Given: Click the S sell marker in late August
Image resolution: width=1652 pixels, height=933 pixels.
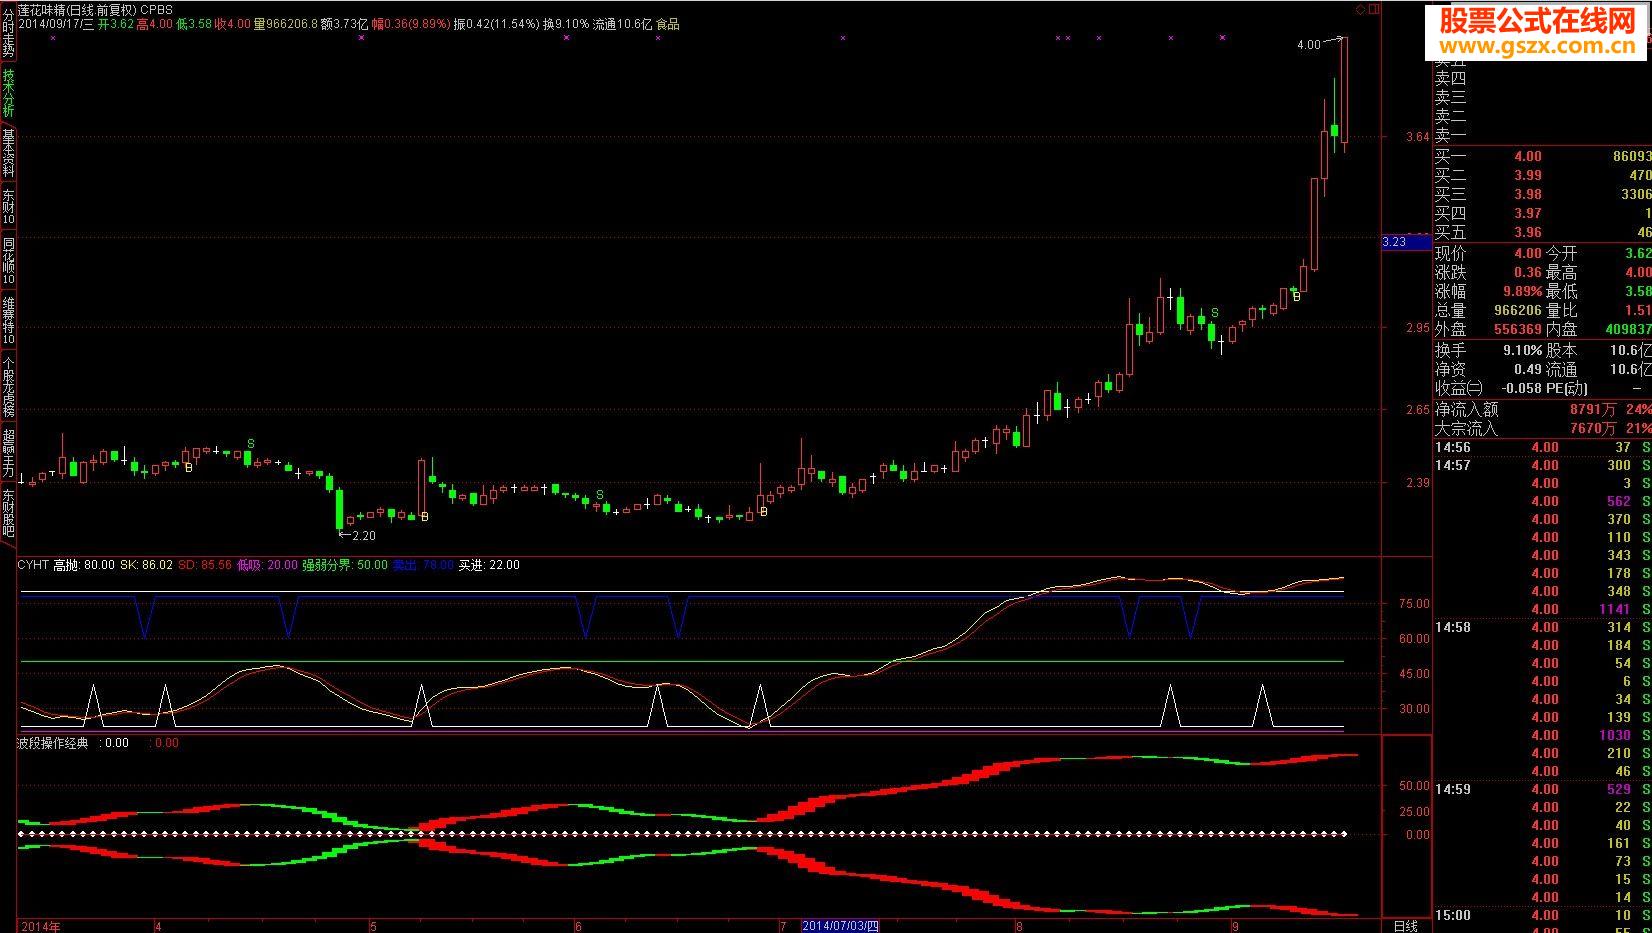Looking at the screenshot, I should [1215, 313].
